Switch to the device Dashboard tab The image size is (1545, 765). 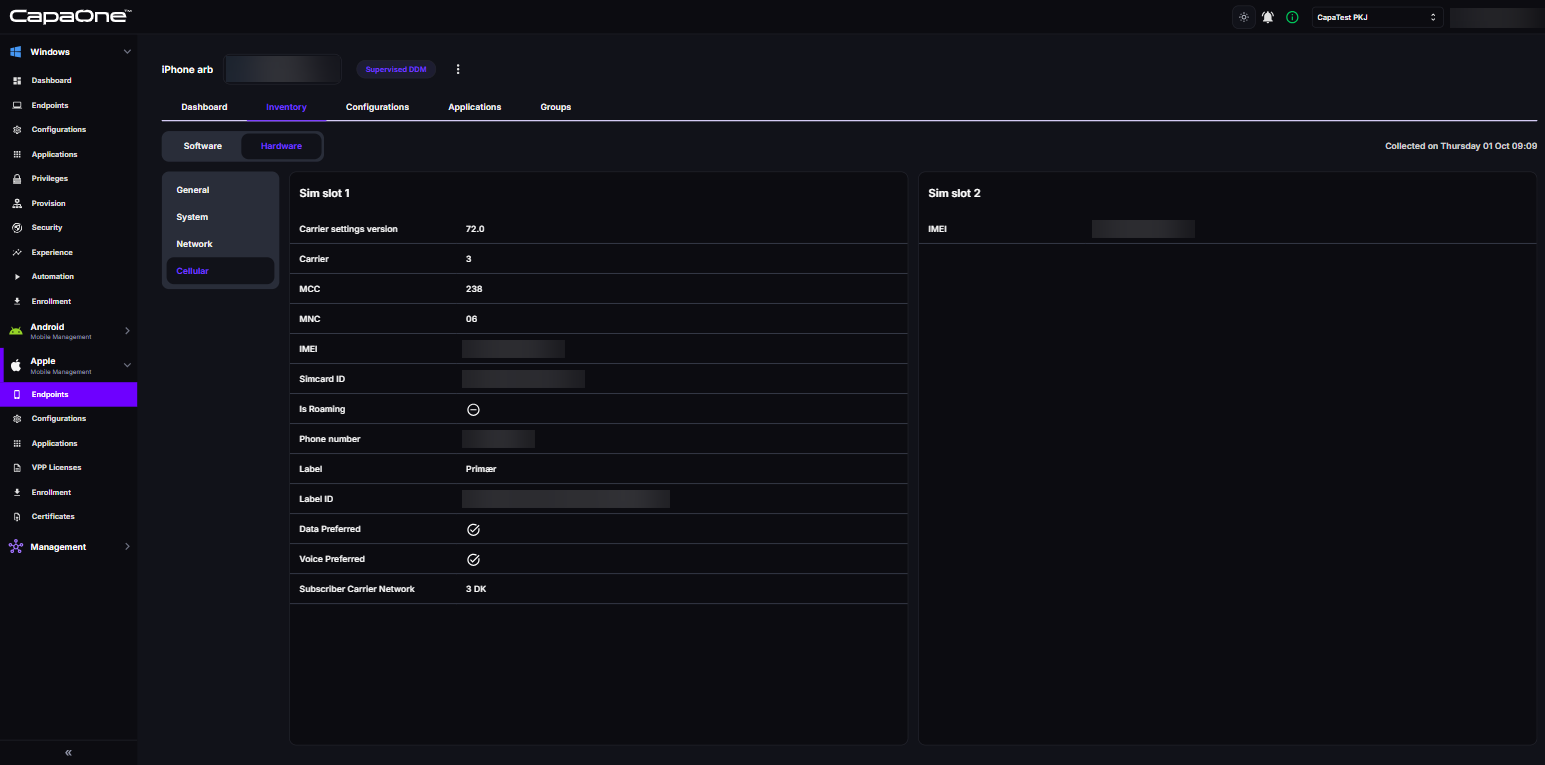204,107
